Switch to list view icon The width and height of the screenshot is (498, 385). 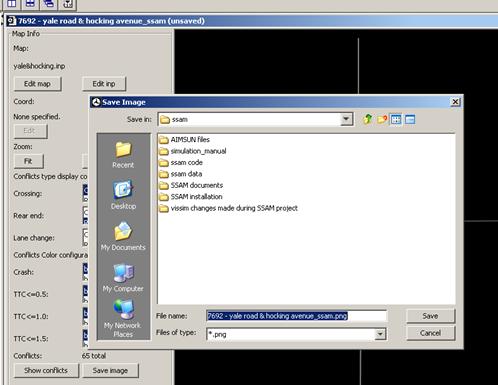pos(396,119)
